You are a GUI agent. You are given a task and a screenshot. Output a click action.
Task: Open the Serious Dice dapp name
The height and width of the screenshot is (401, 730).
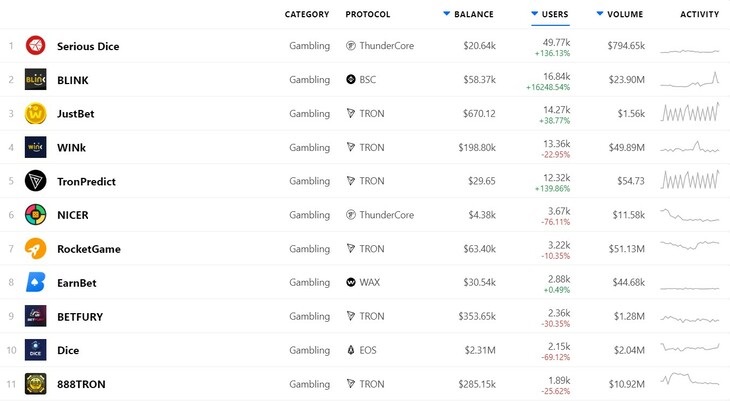[x=88, y=46]
